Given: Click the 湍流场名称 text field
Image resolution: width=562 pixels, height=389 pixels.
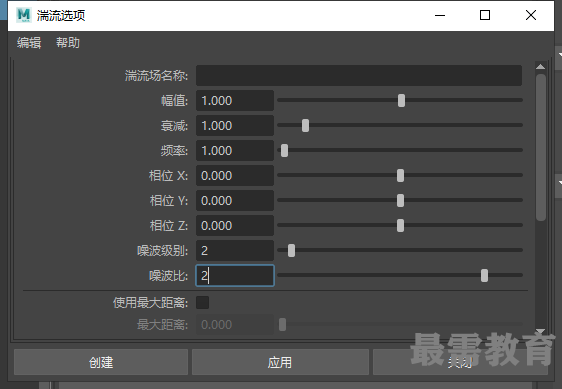Looking at the screenshot, I should coord(359,75).
